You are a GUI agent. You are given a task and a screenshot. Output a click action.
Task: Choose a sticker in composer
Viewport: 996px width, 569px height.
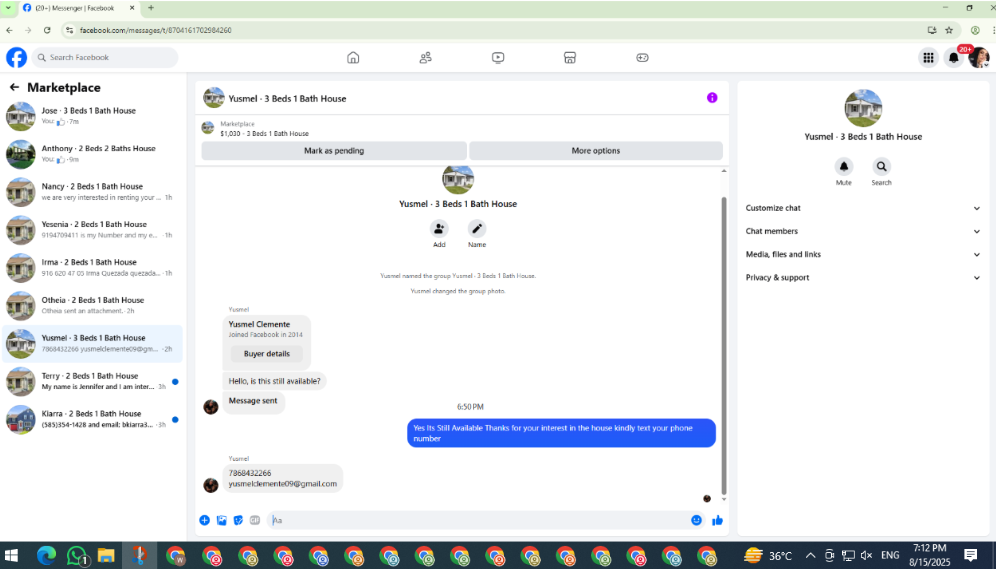(x=238, y=520)
